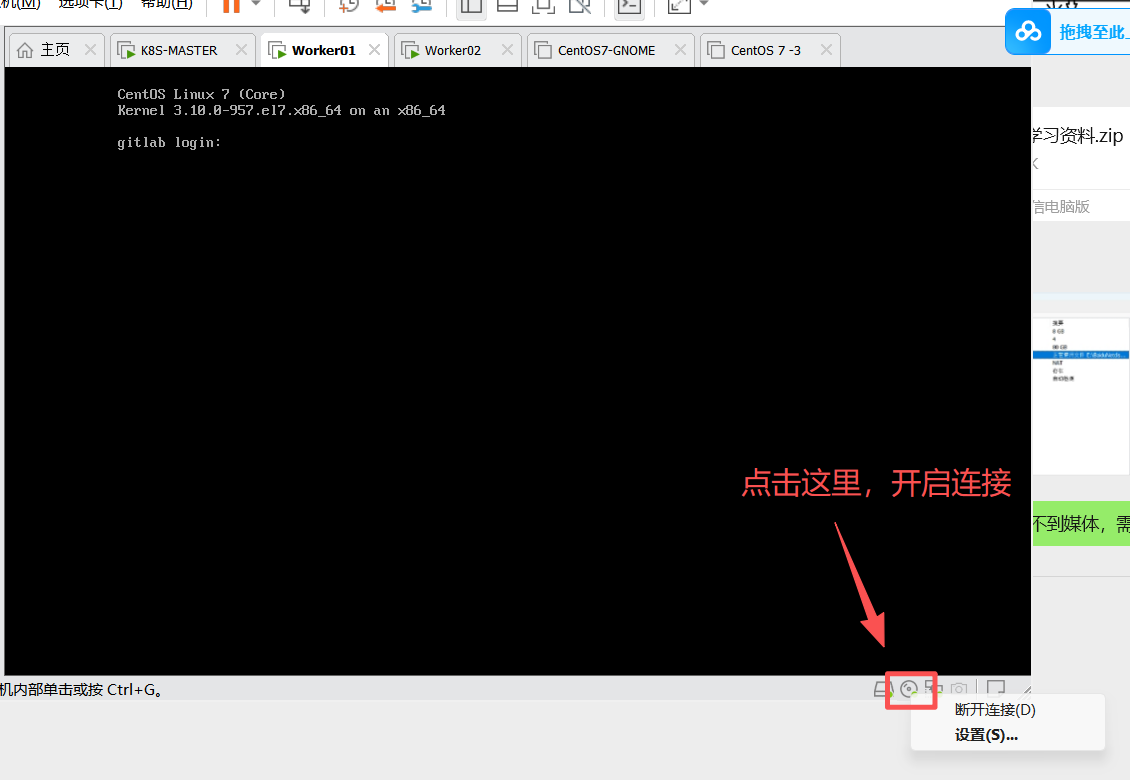Take a snapshot of this virtual machine

349,6
